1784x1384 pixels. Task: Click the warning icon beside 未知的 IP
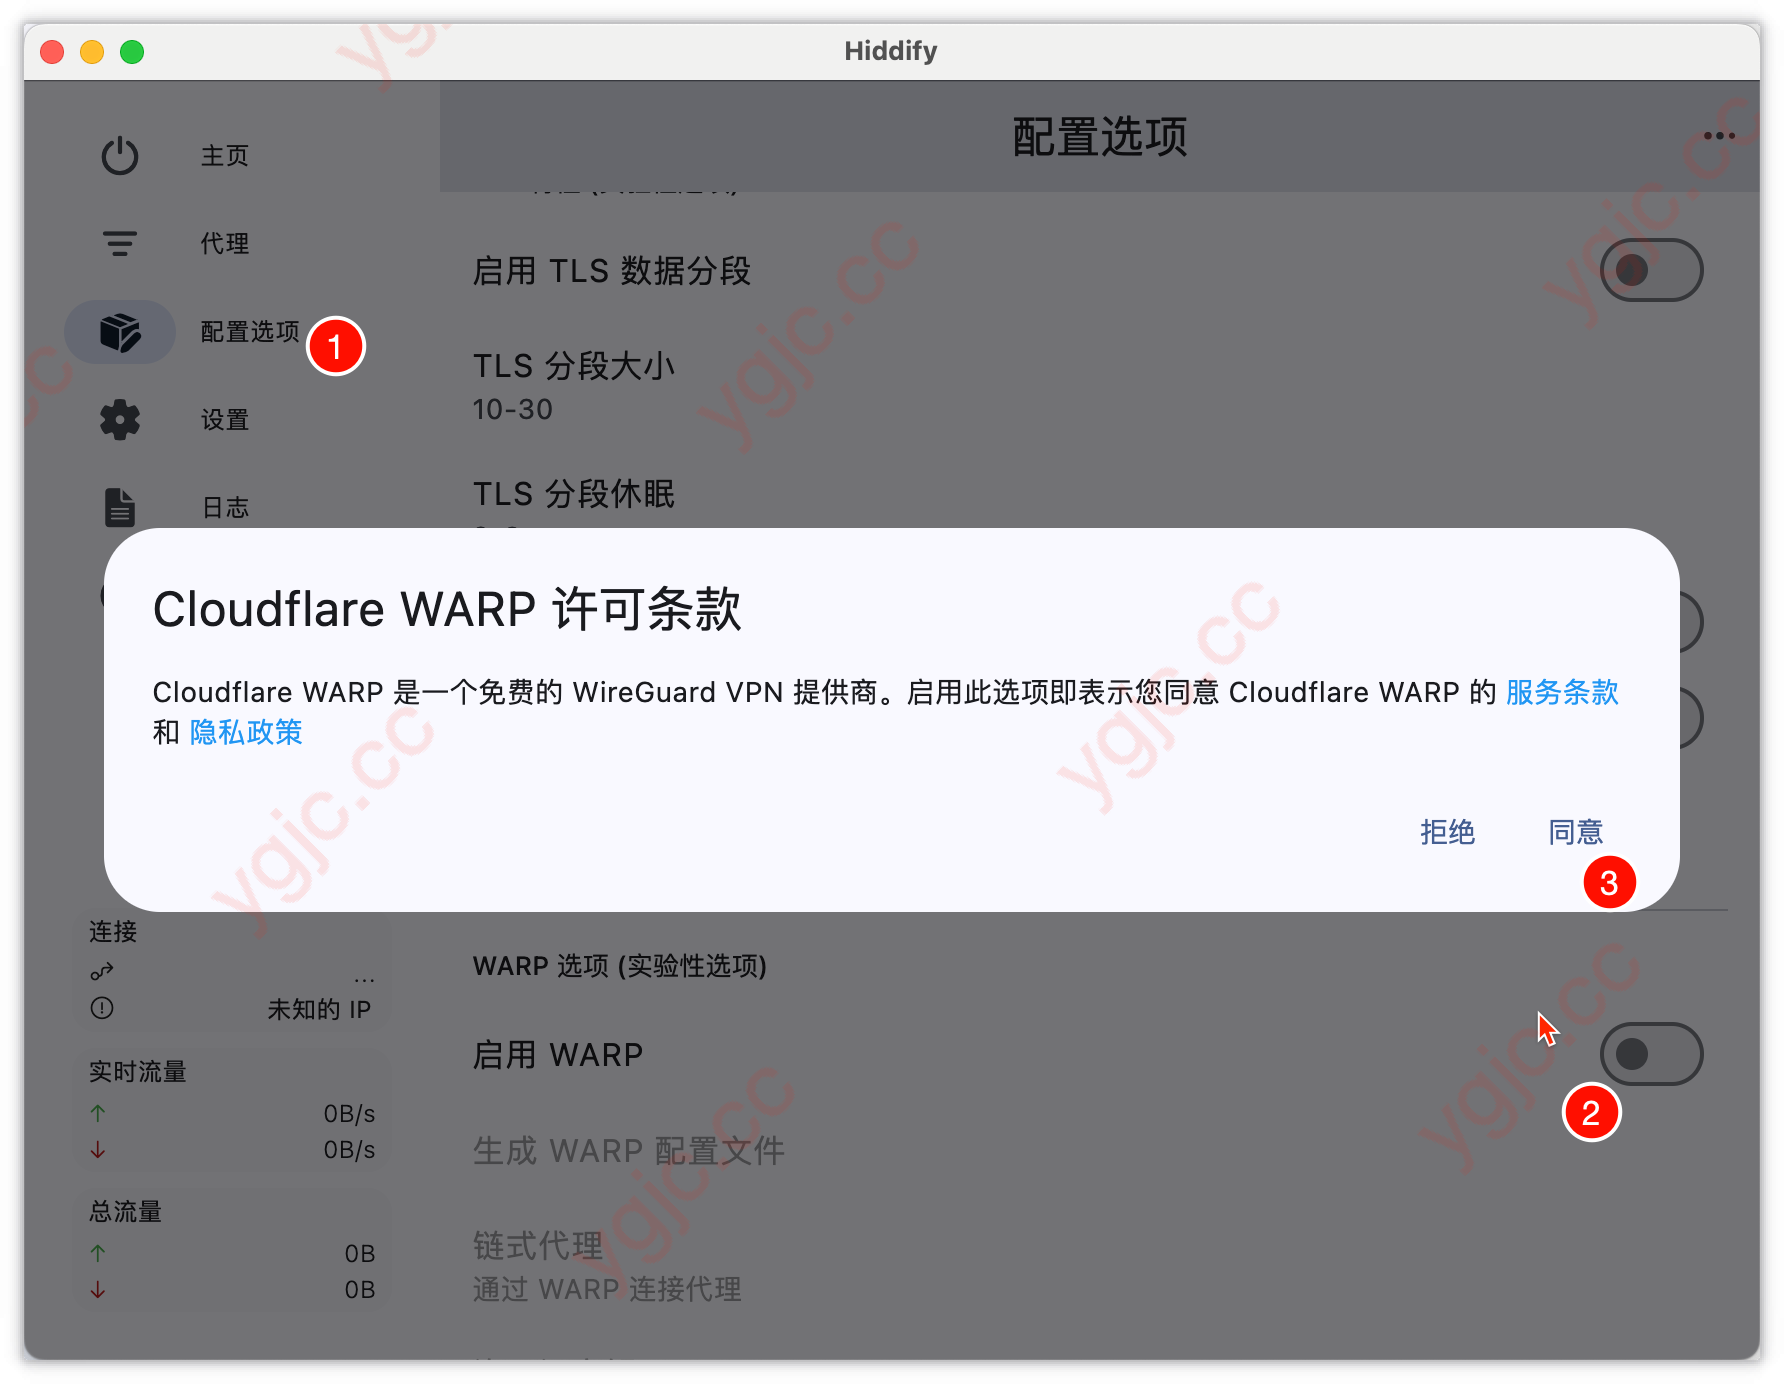click(101, 1009)
